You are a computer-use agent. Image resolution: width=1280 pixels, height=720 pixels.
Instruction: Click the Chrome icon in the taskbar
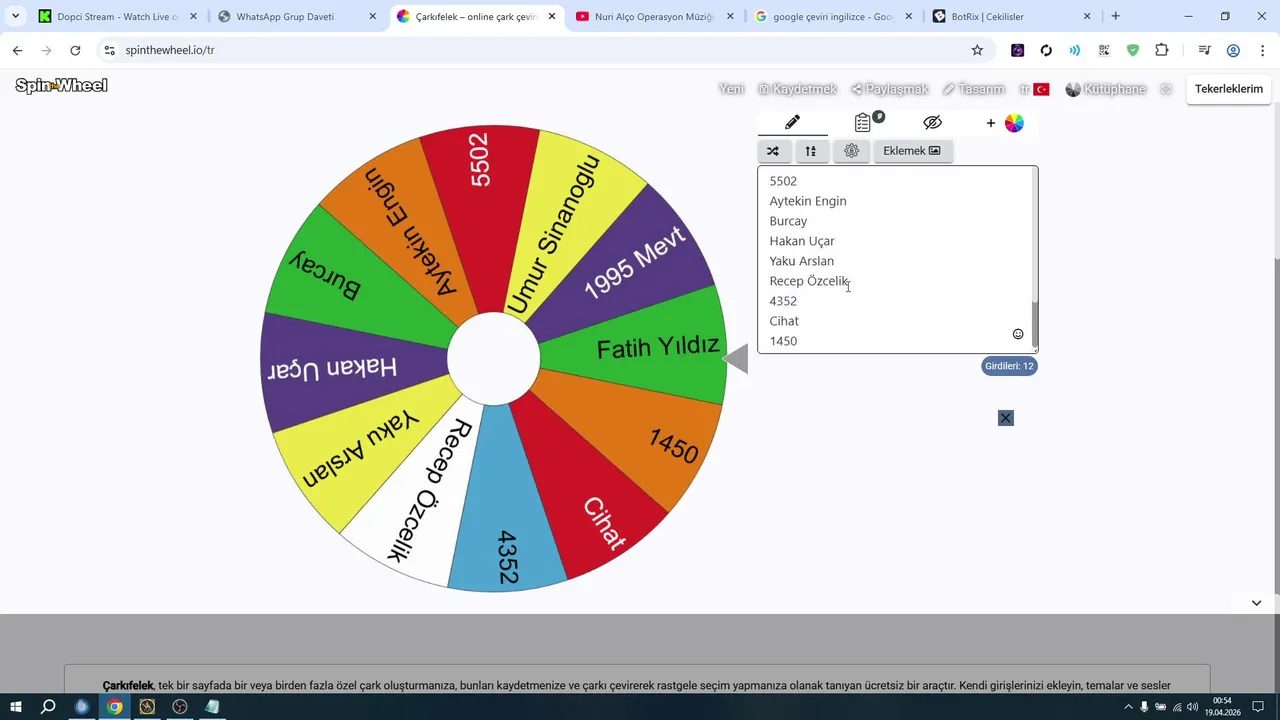pos(115,707)
